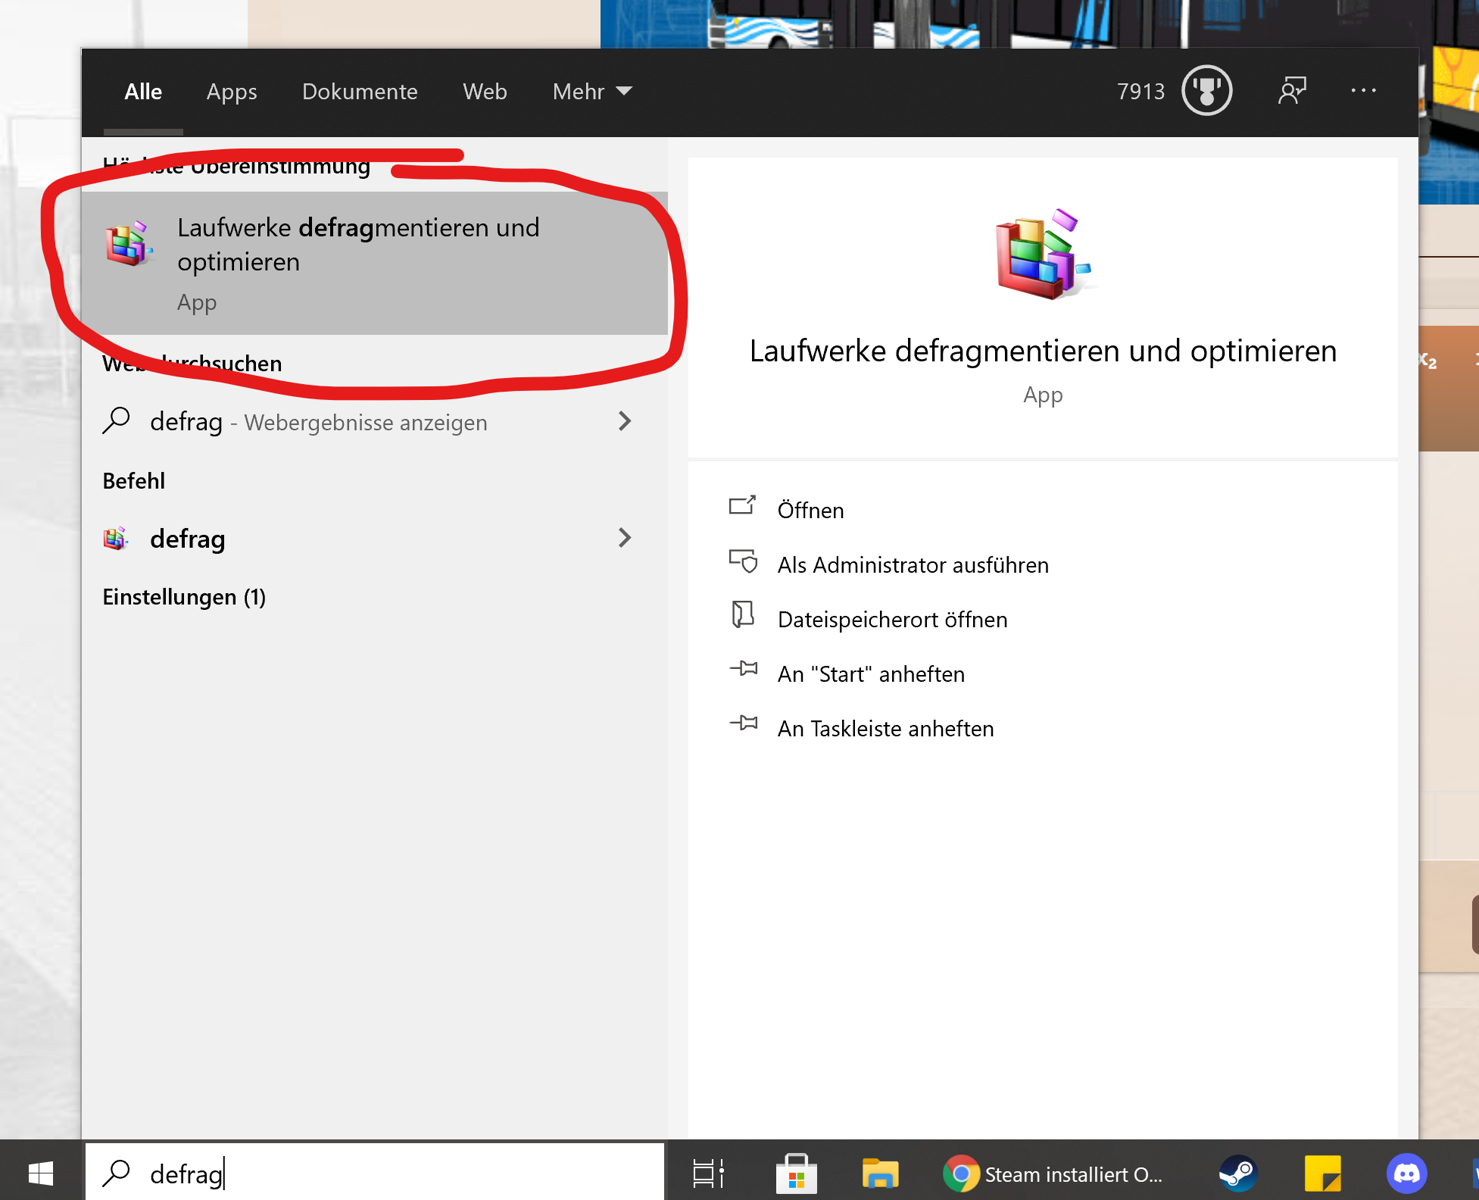Open Task View from the taskbar
Viewport: 1479px width, 1200px height.
point(708,1172)
